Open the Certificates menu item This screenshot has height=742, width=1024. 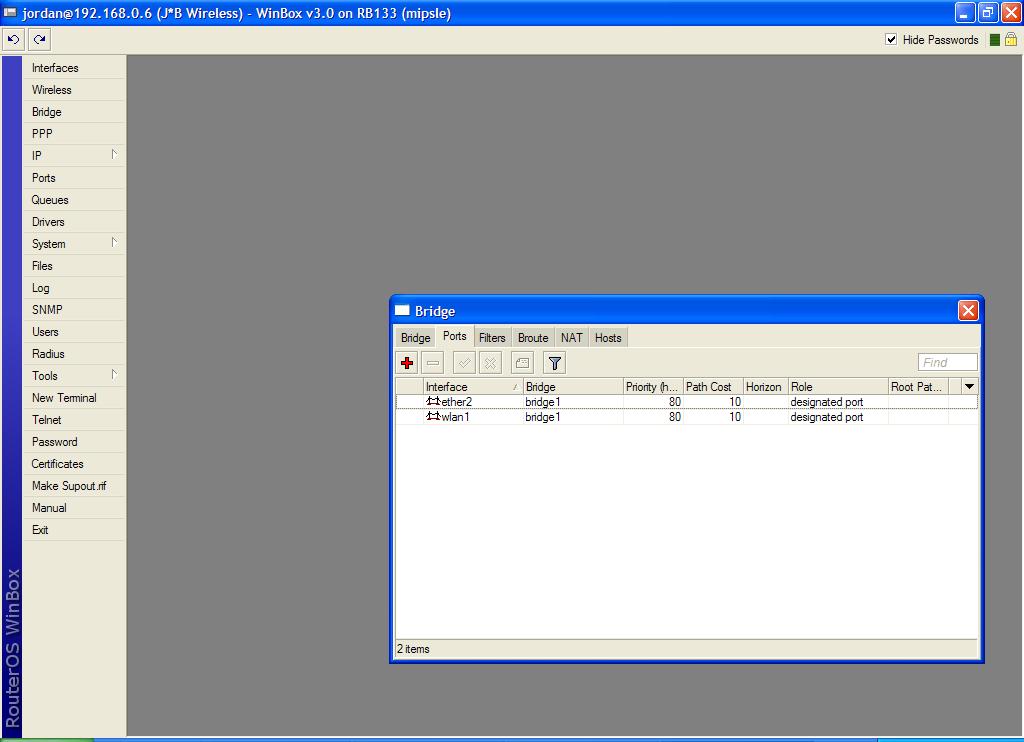pos(73,464)
